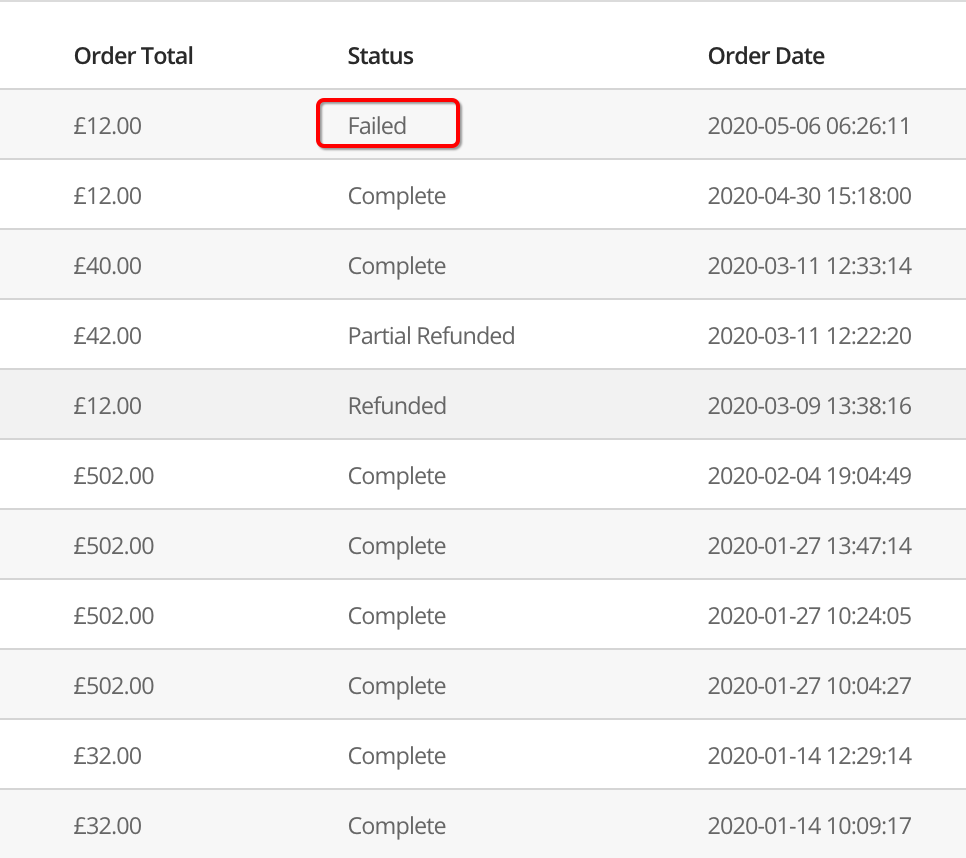Click the Status column header
The image size is (966, 858).
380,56
